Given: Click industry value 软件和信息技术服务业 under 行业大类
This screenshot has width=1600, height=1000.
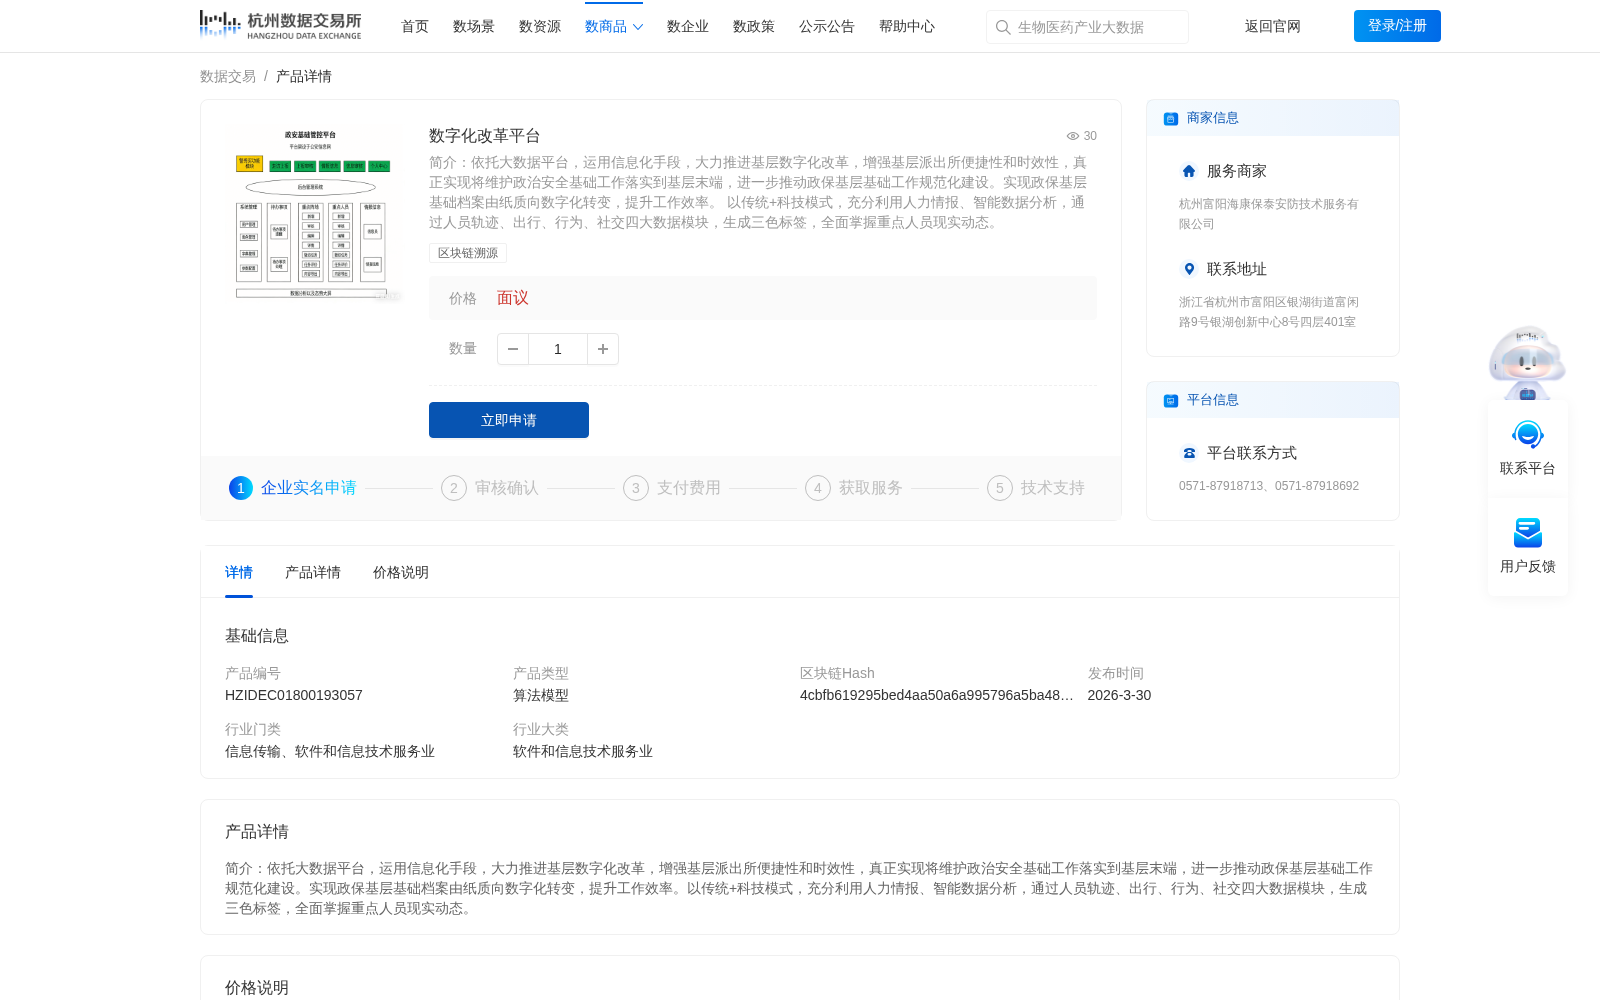Looking at the screenshot, I should coord(583,751).
